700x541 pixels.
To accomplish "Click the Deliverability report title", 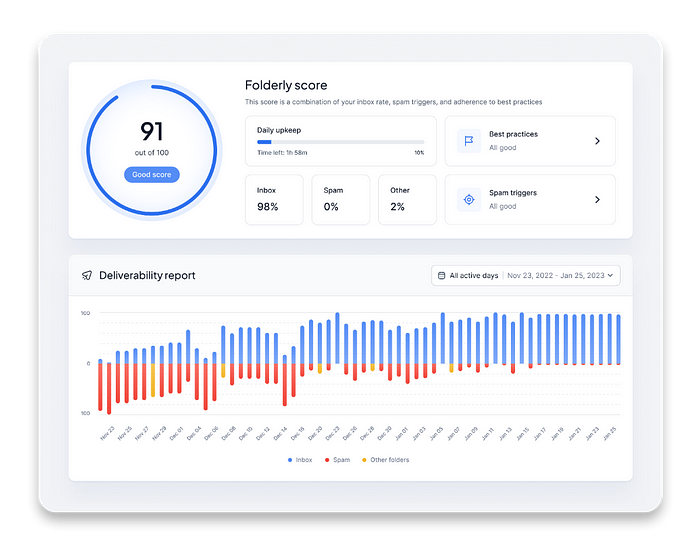I will point(147,275).
